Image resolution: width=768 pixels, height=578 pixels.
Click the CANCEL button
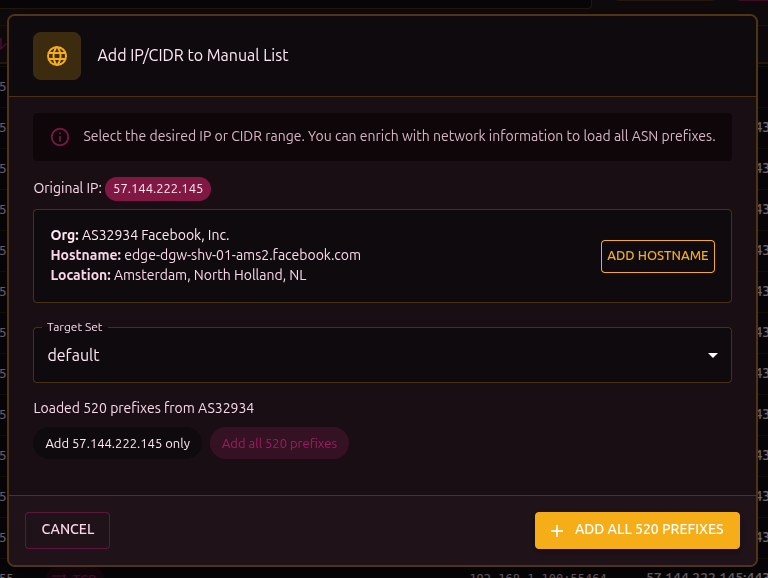point(68,530)
